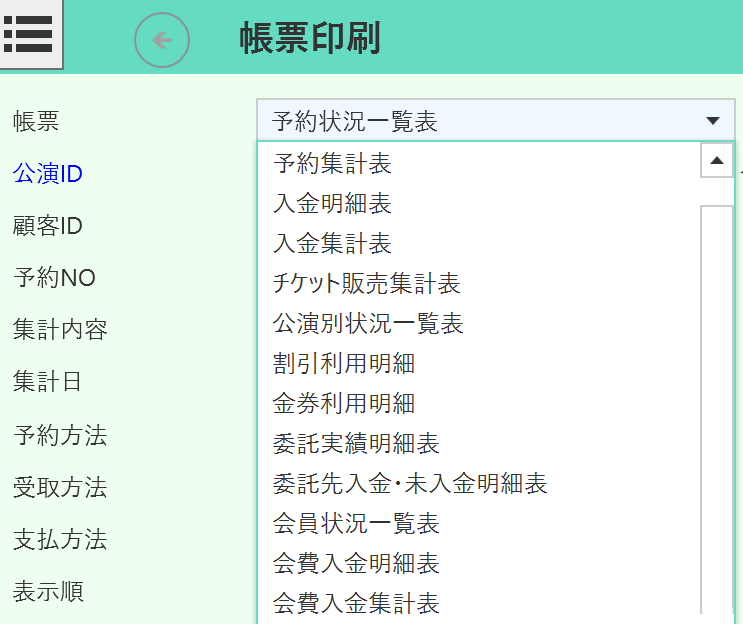The width and height of the screenshot is (743, 624).
Task: Select 会費入金集計表 option
Action: click(356, 604)
